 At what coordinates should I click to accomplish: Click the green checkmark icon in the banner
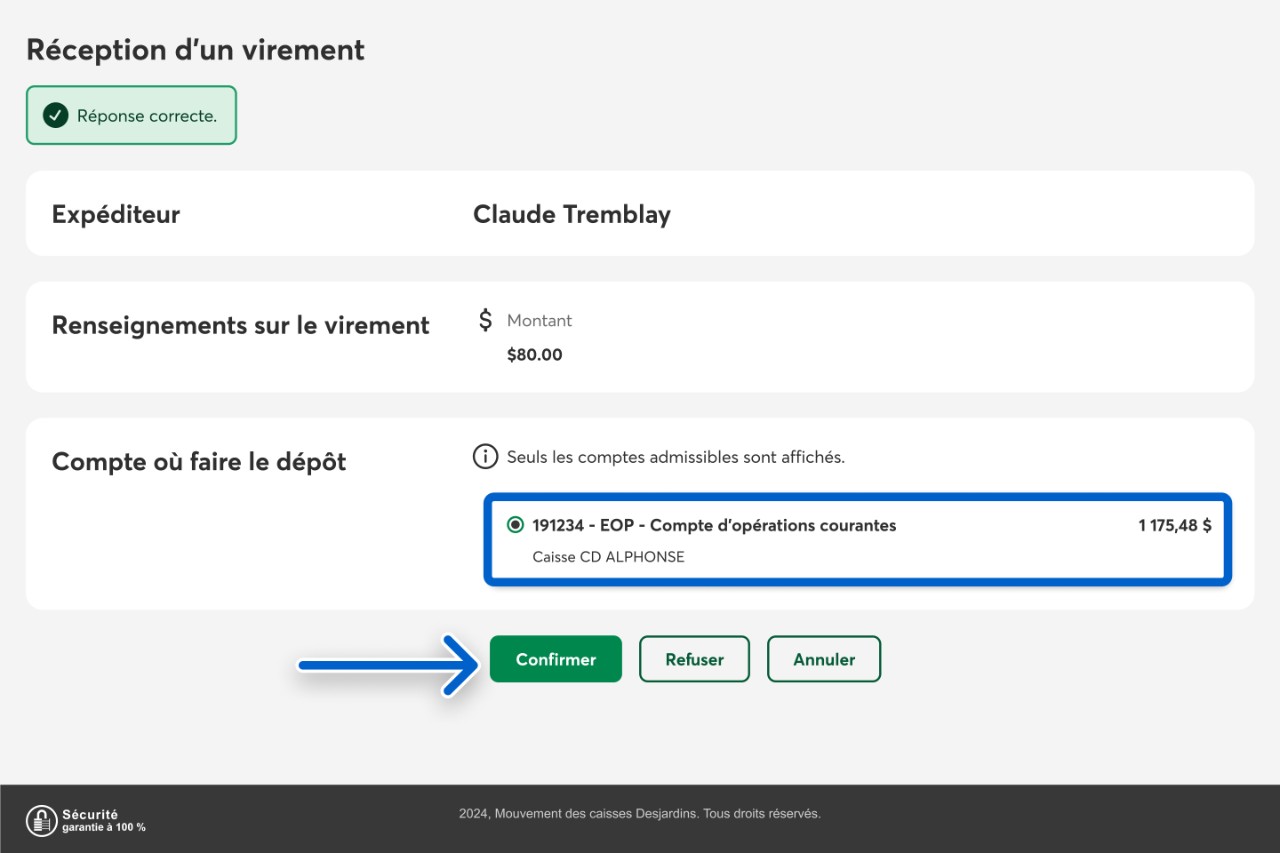click(x=56, y=116)
